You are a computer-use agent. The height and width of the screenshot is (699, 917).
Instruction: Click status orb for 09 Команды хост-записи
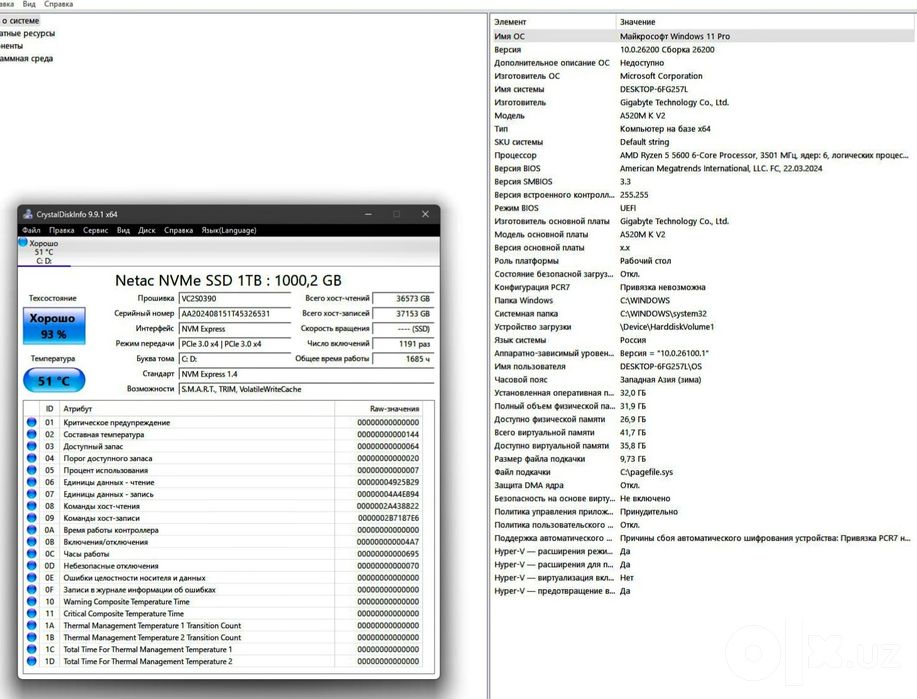pyautogui.click(x=32, y=518)
